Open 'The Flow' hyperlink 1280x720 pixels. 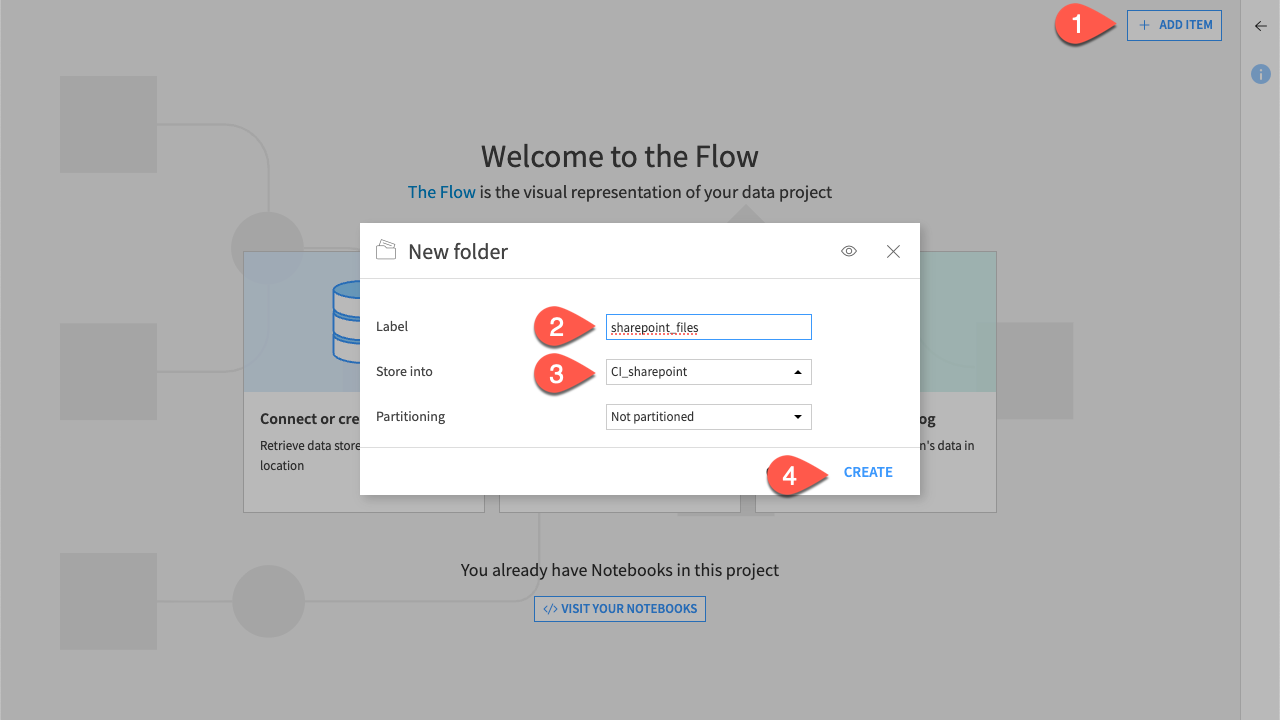[x=441, y=191]
